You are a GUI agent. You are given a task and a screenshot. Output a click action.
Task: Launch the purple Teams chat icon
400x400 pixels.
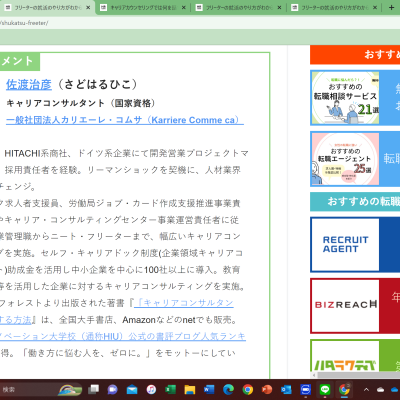113,389
